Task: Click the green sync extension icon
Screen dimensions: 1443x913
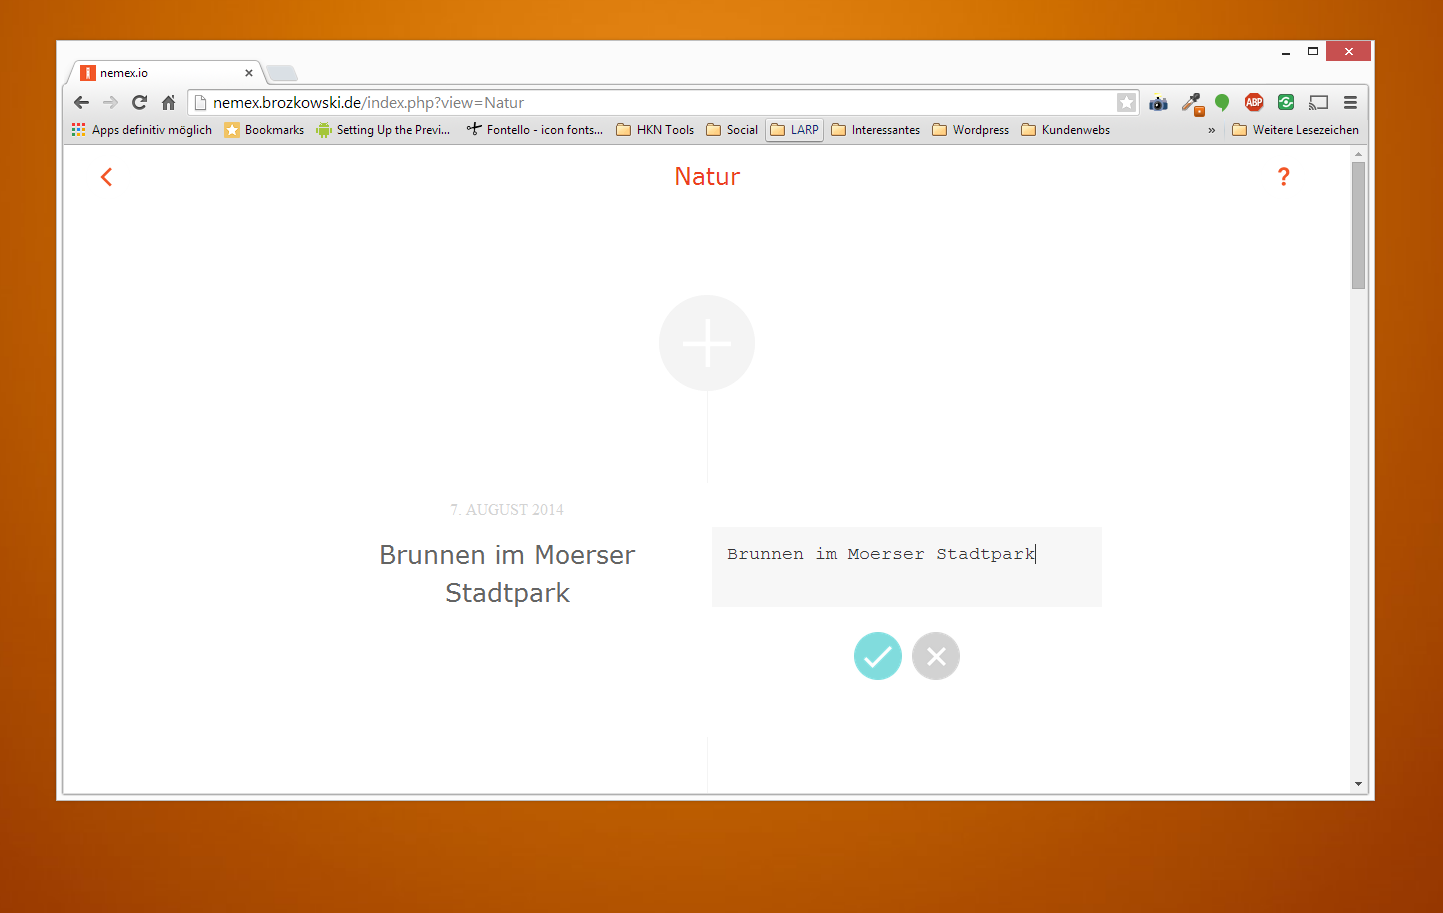Action: (x=1286, y=102)
